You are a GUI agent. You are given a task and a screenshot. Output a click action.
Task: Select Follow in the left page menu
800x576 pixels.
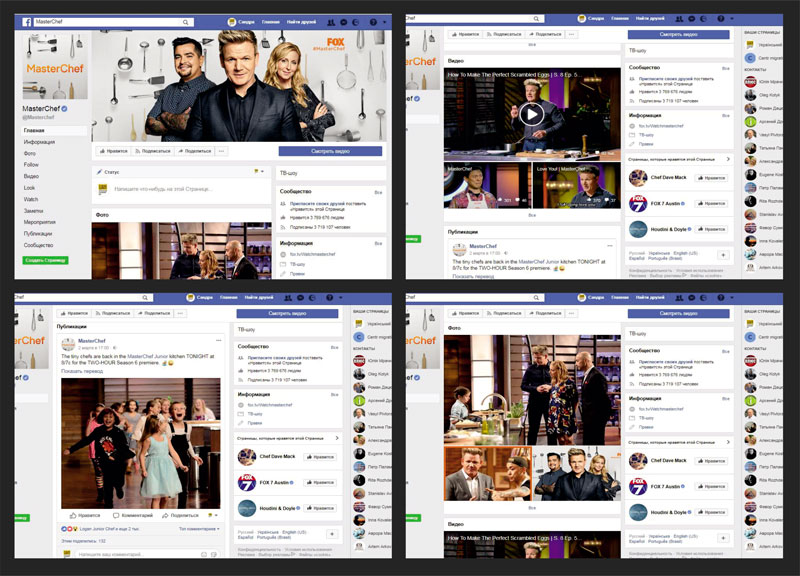click(31, 165)
